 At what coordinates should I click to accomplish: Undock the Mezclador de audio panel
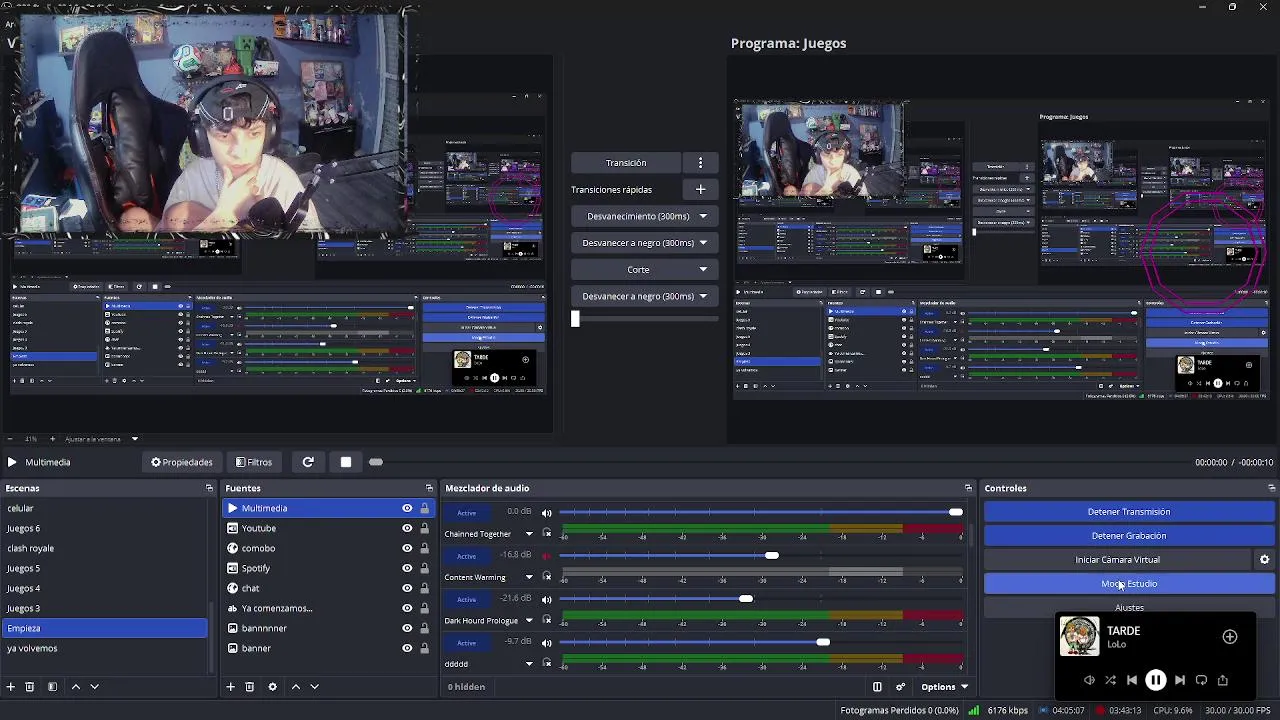point(968,488)
